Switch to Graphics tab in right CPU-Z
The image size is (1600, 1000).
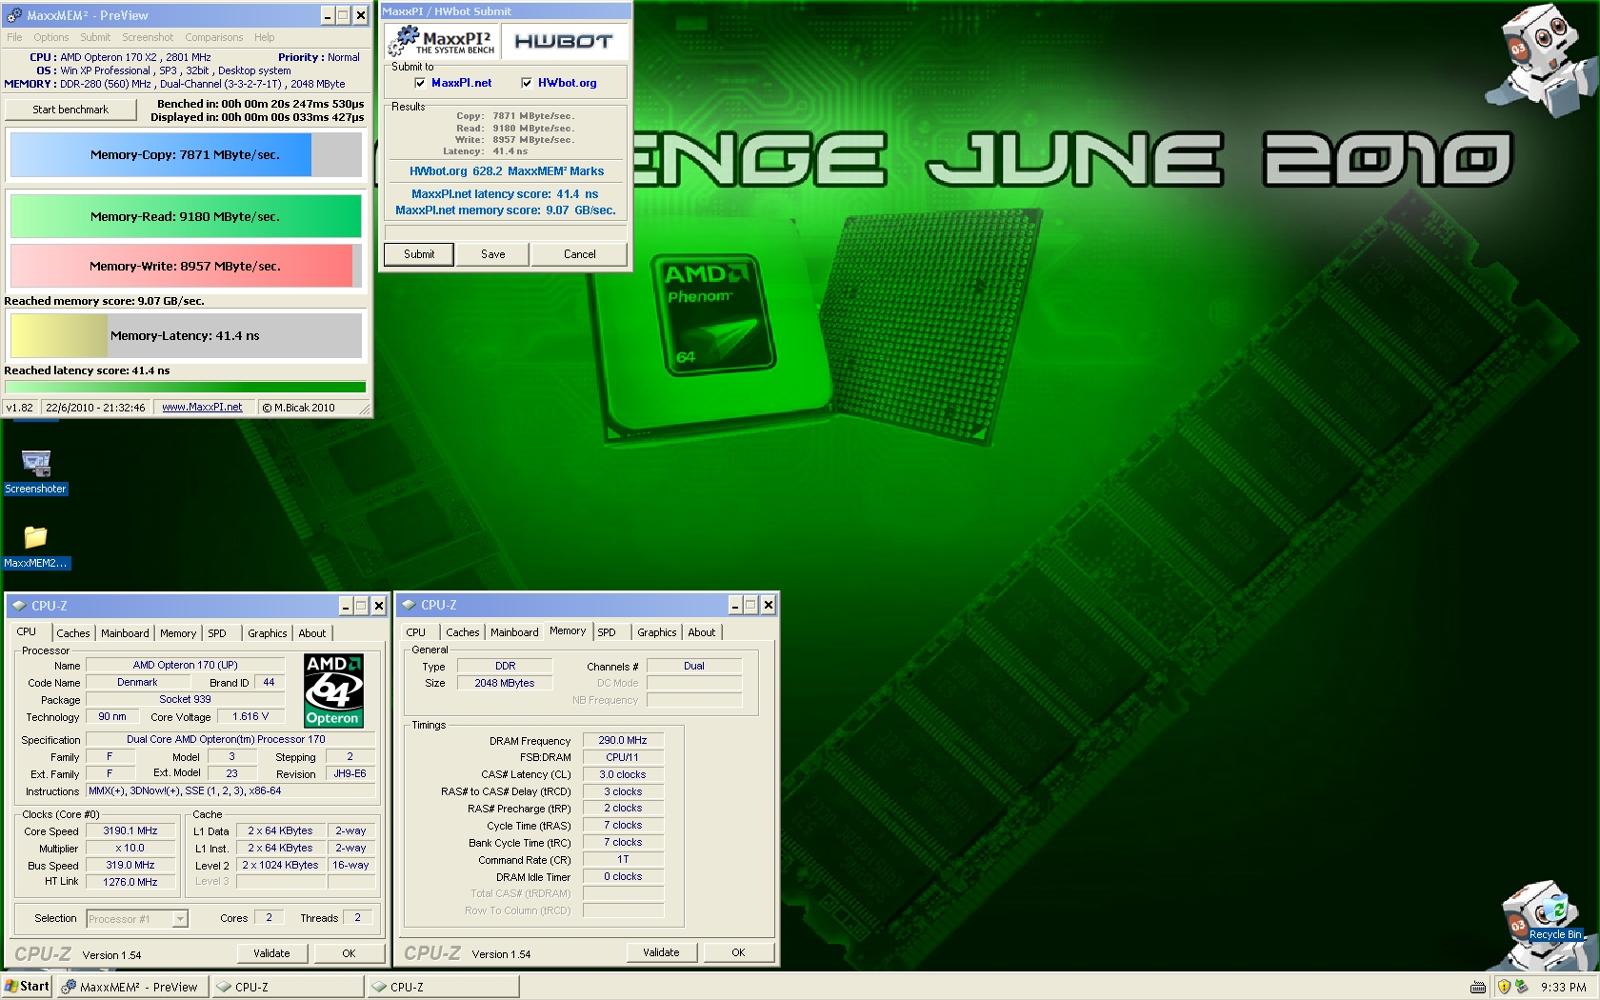click(x=656, y=632)
